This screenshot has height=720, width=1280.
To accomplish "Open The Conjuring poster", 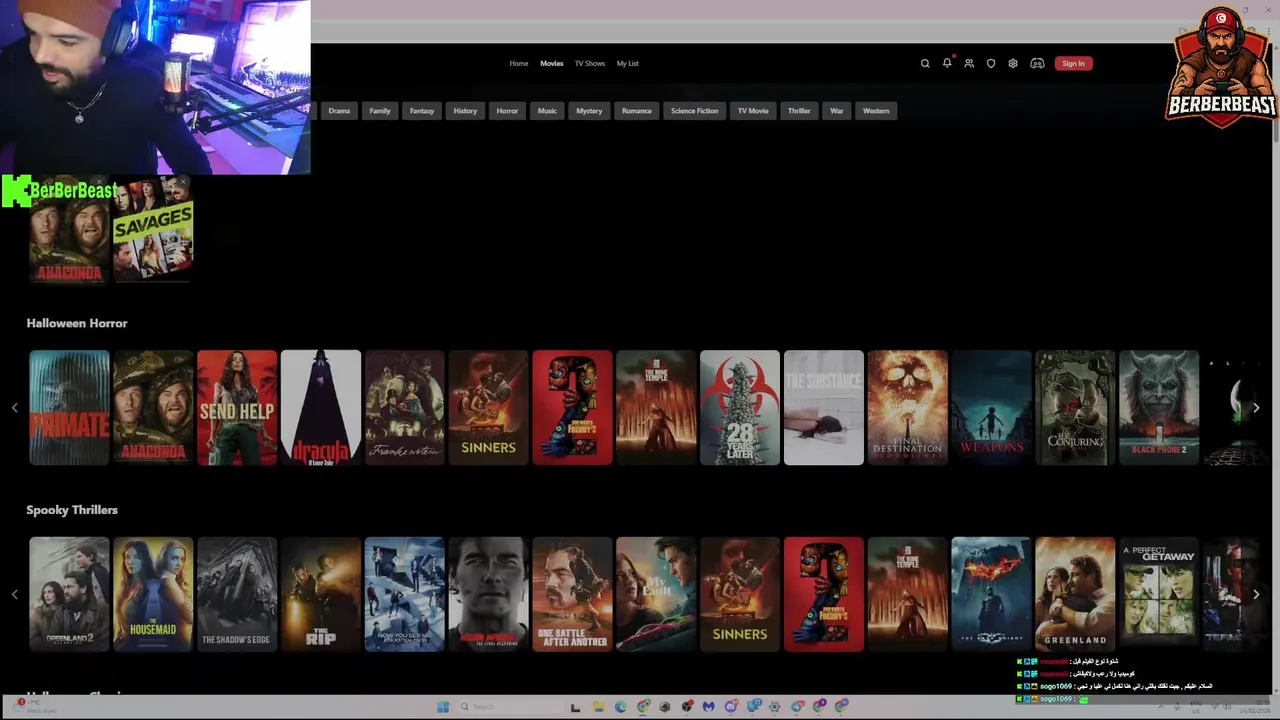I will [x=1075, y=407].
